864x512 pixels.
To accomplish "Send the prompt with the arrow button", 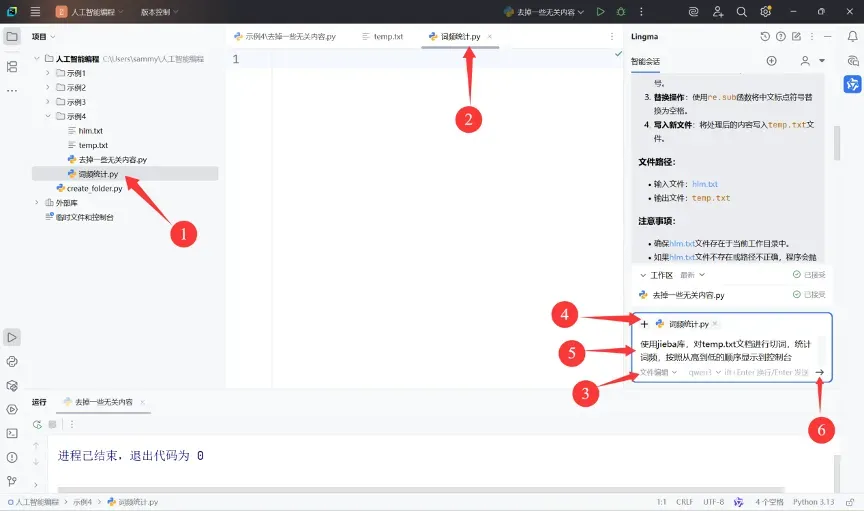I will pos(820,373).
